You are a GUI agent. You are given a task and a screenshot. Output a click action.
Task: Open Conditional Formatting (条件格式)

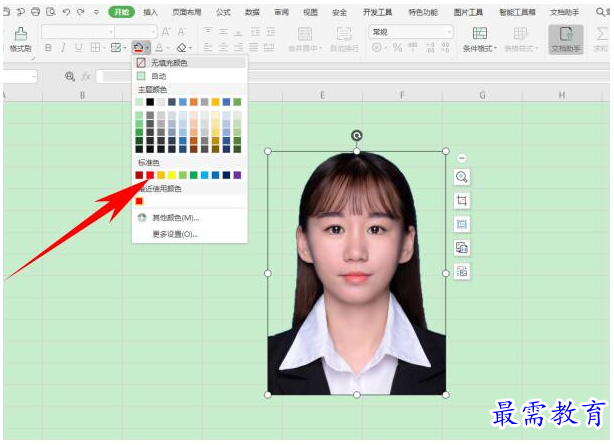point(480,39)
